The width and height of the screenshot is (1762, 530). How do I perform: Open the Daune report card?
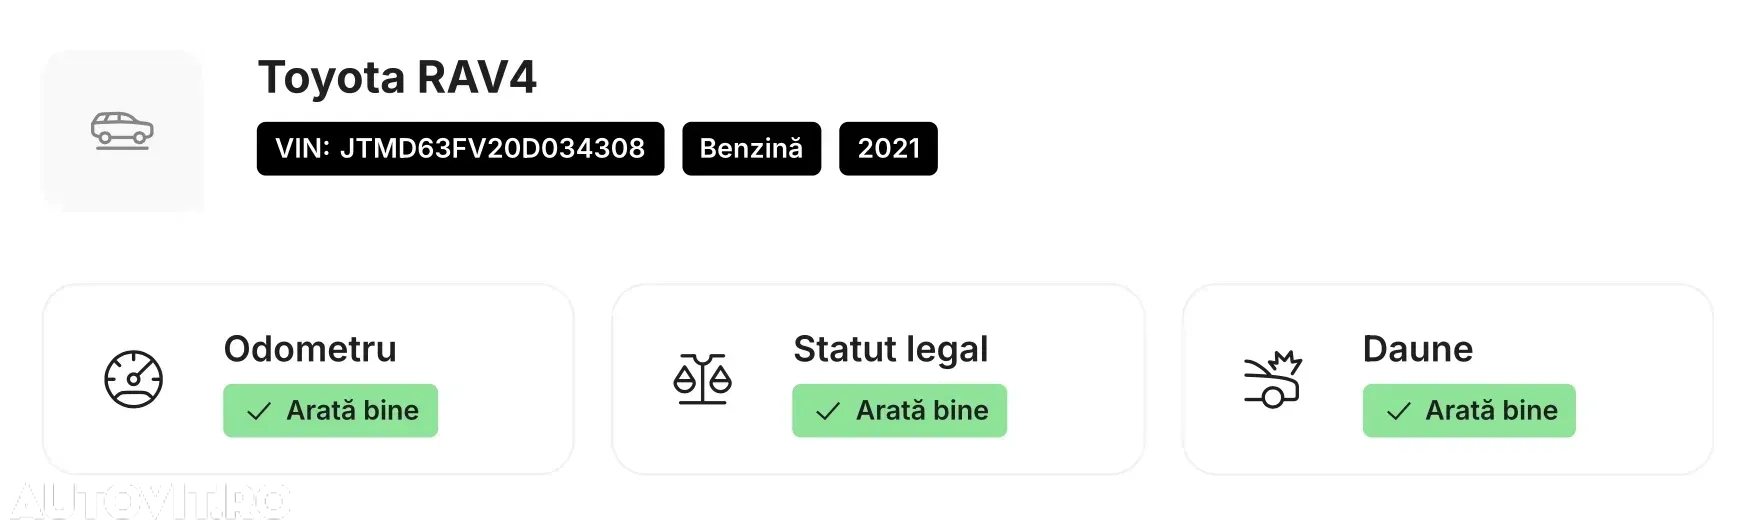pyautogui.click(x=1448, y=379)
